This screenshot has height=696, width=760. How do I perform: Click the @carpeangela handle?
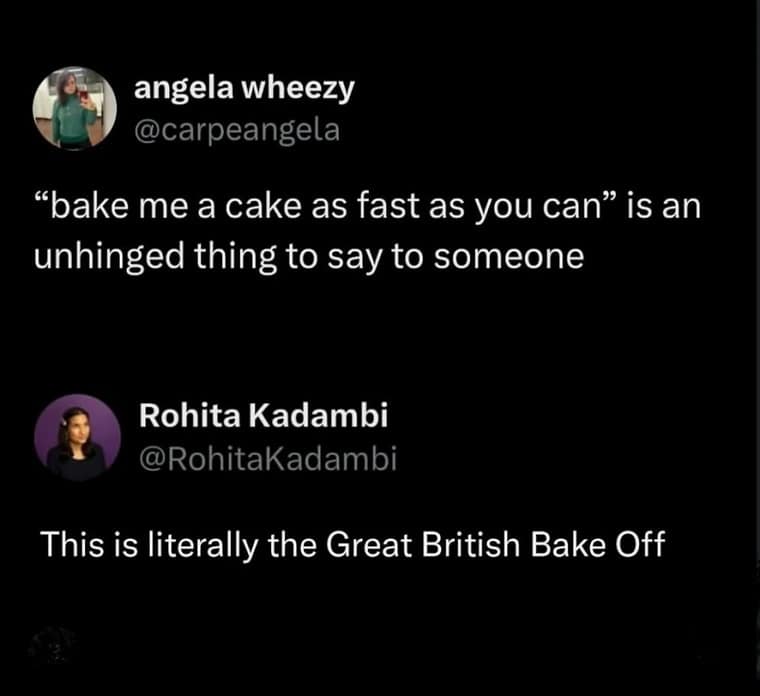(237, 130)
